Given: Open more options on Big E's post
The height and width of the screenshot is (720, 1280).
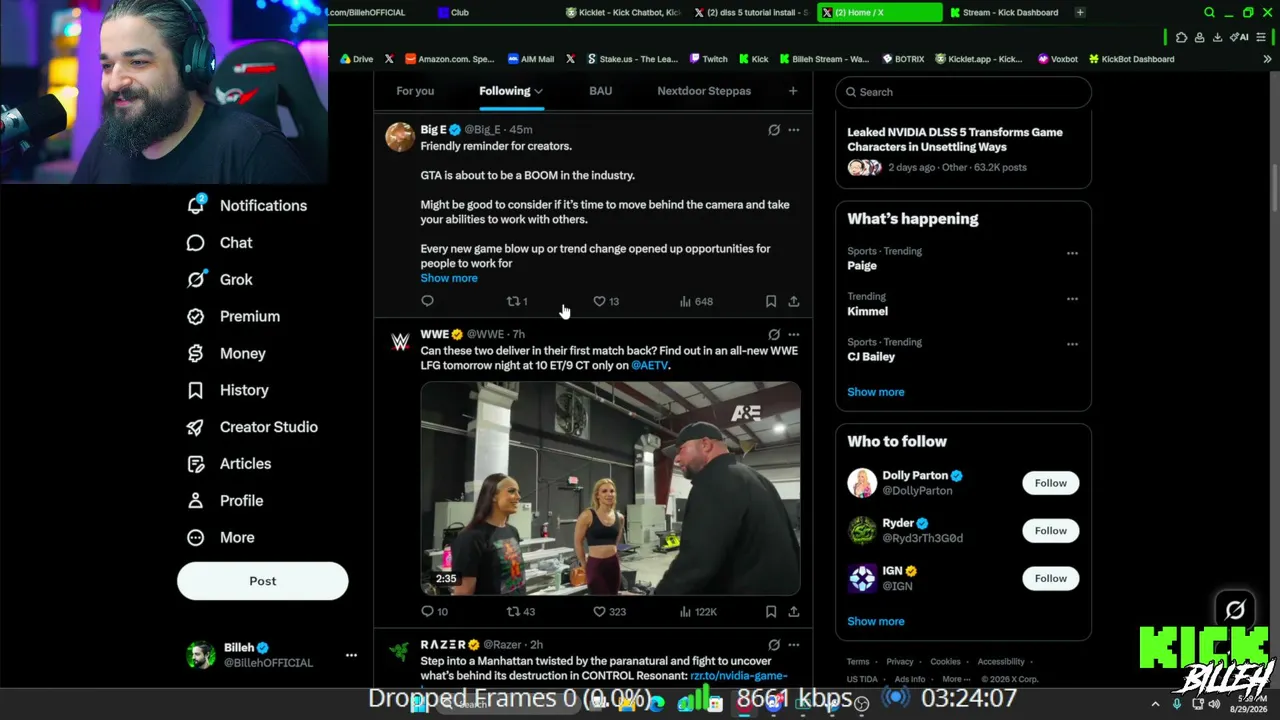Looking at the screenshot, I should point(794,130).
